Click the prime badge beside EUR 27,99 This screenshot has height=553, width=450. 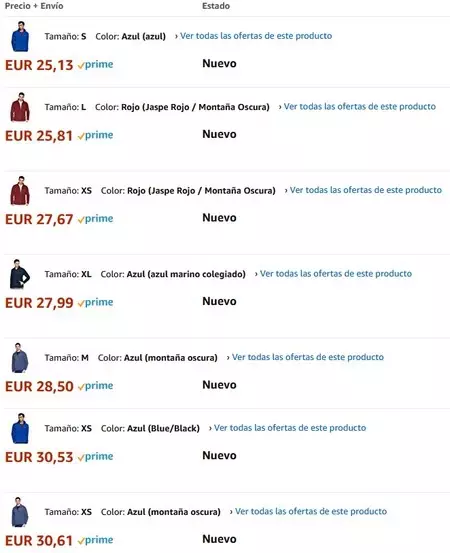[96, 302]
